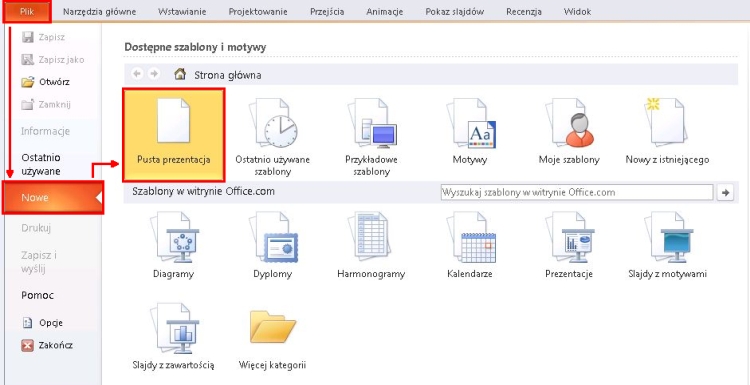Switch to the Widok tab
Screen dimensions: 750x385
point(577,12)
